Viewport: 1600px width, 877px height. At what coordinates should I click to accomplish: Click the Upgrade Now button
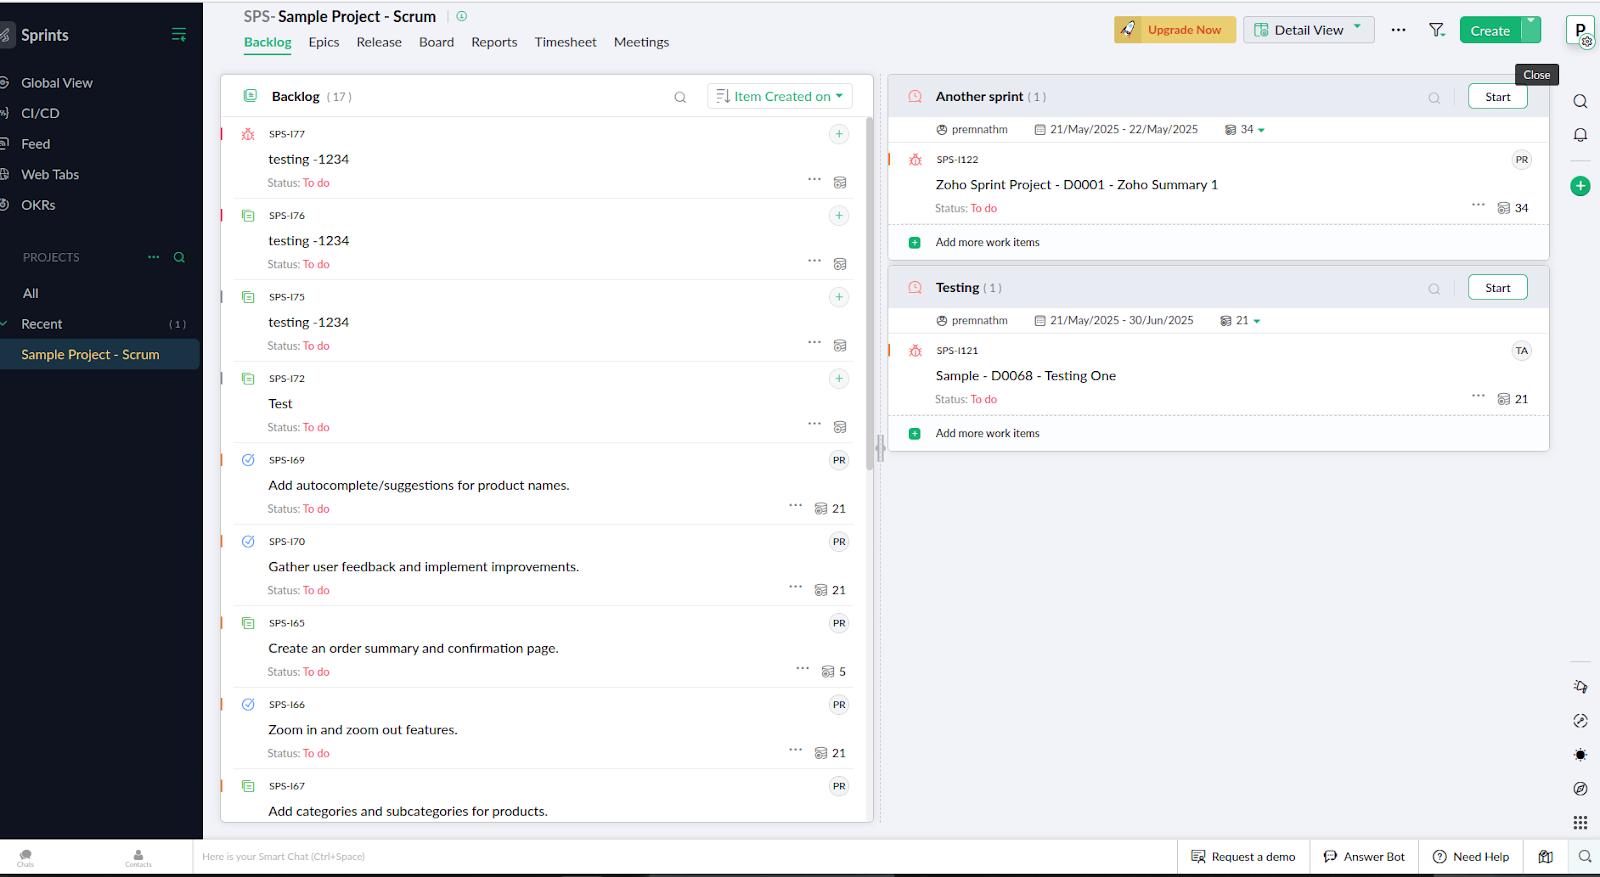tap(1174, 30)
